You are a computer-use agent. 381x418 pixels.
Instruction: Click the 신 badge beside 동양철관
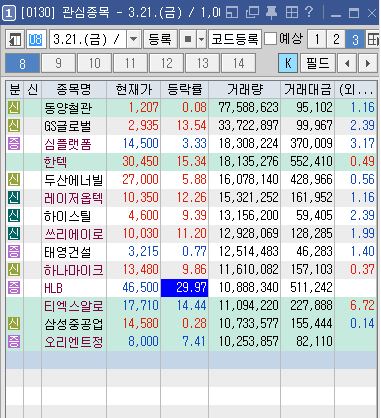point(14,108)
